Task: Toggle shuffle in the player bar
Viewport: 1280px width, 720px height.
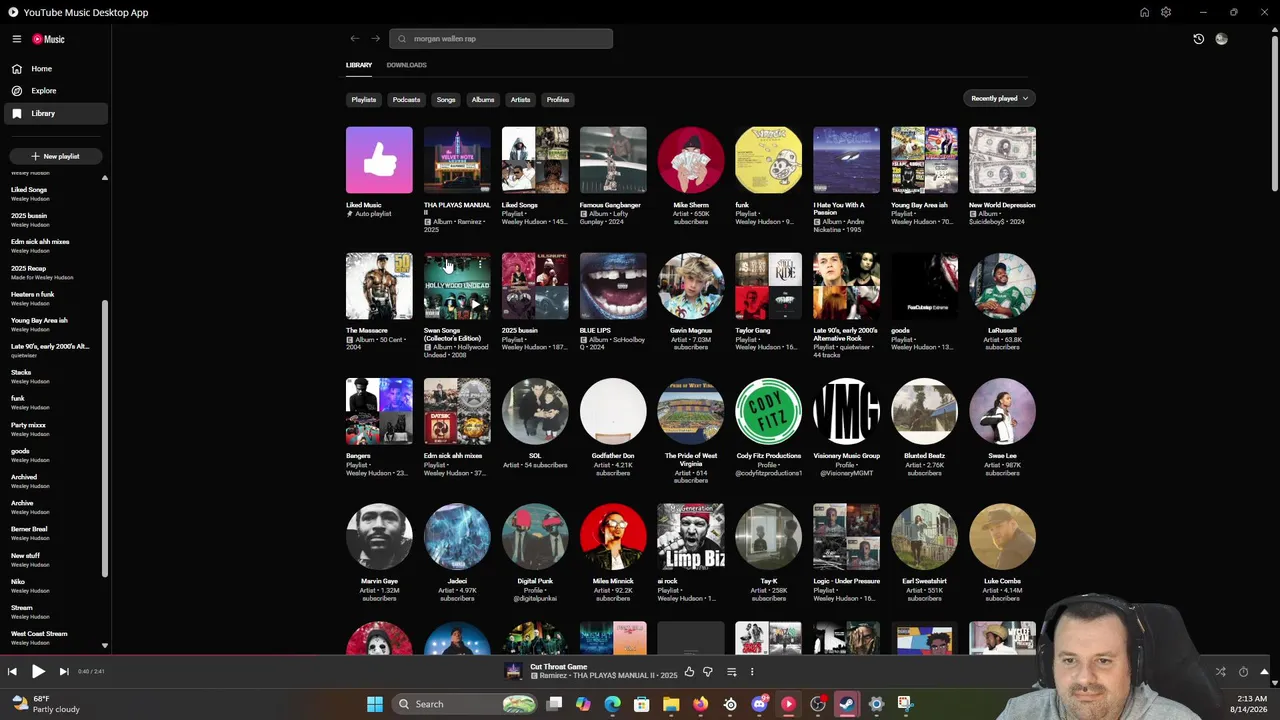Action: tap(1220, 672)
